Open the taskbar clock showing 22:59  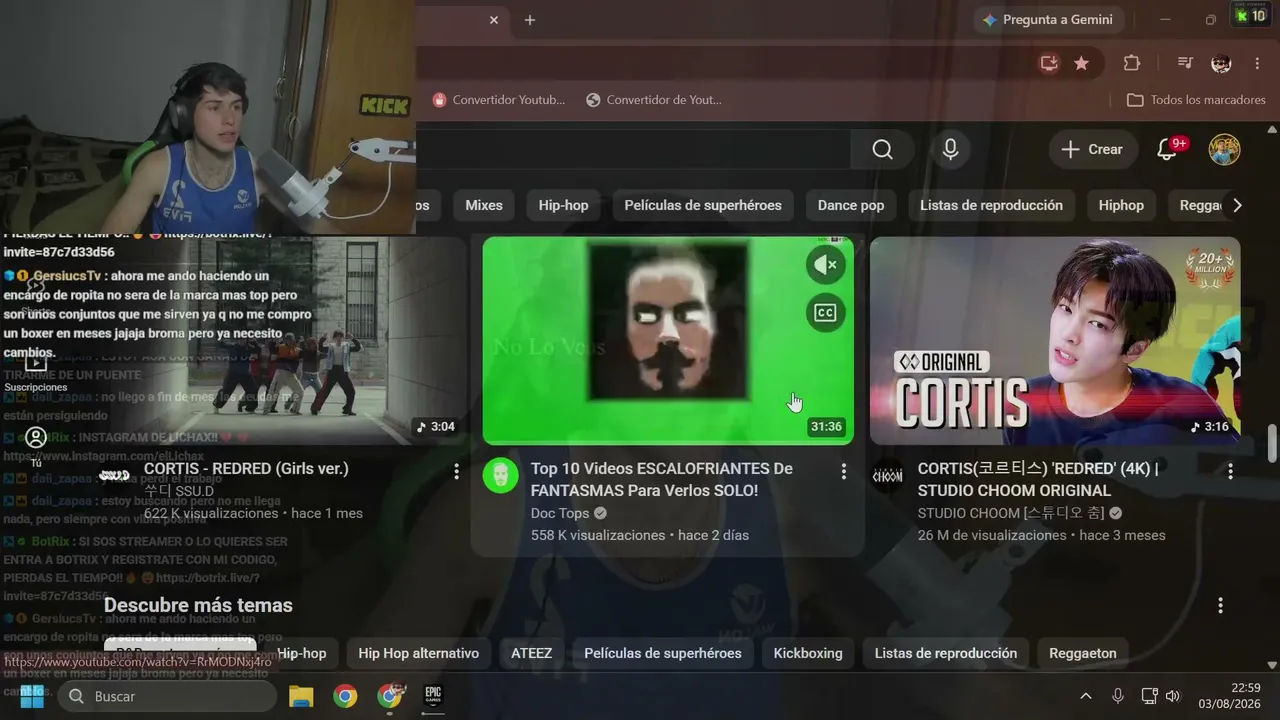1231,696
